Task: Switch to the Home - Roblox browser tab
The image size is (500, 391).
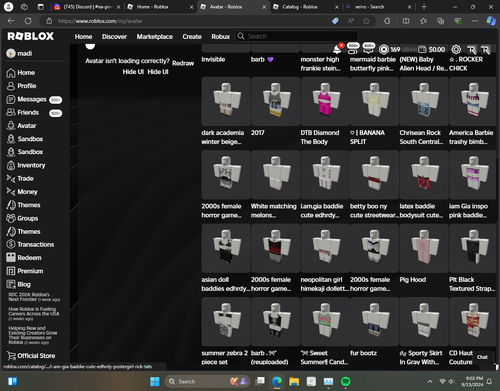Action: [160, 7]
